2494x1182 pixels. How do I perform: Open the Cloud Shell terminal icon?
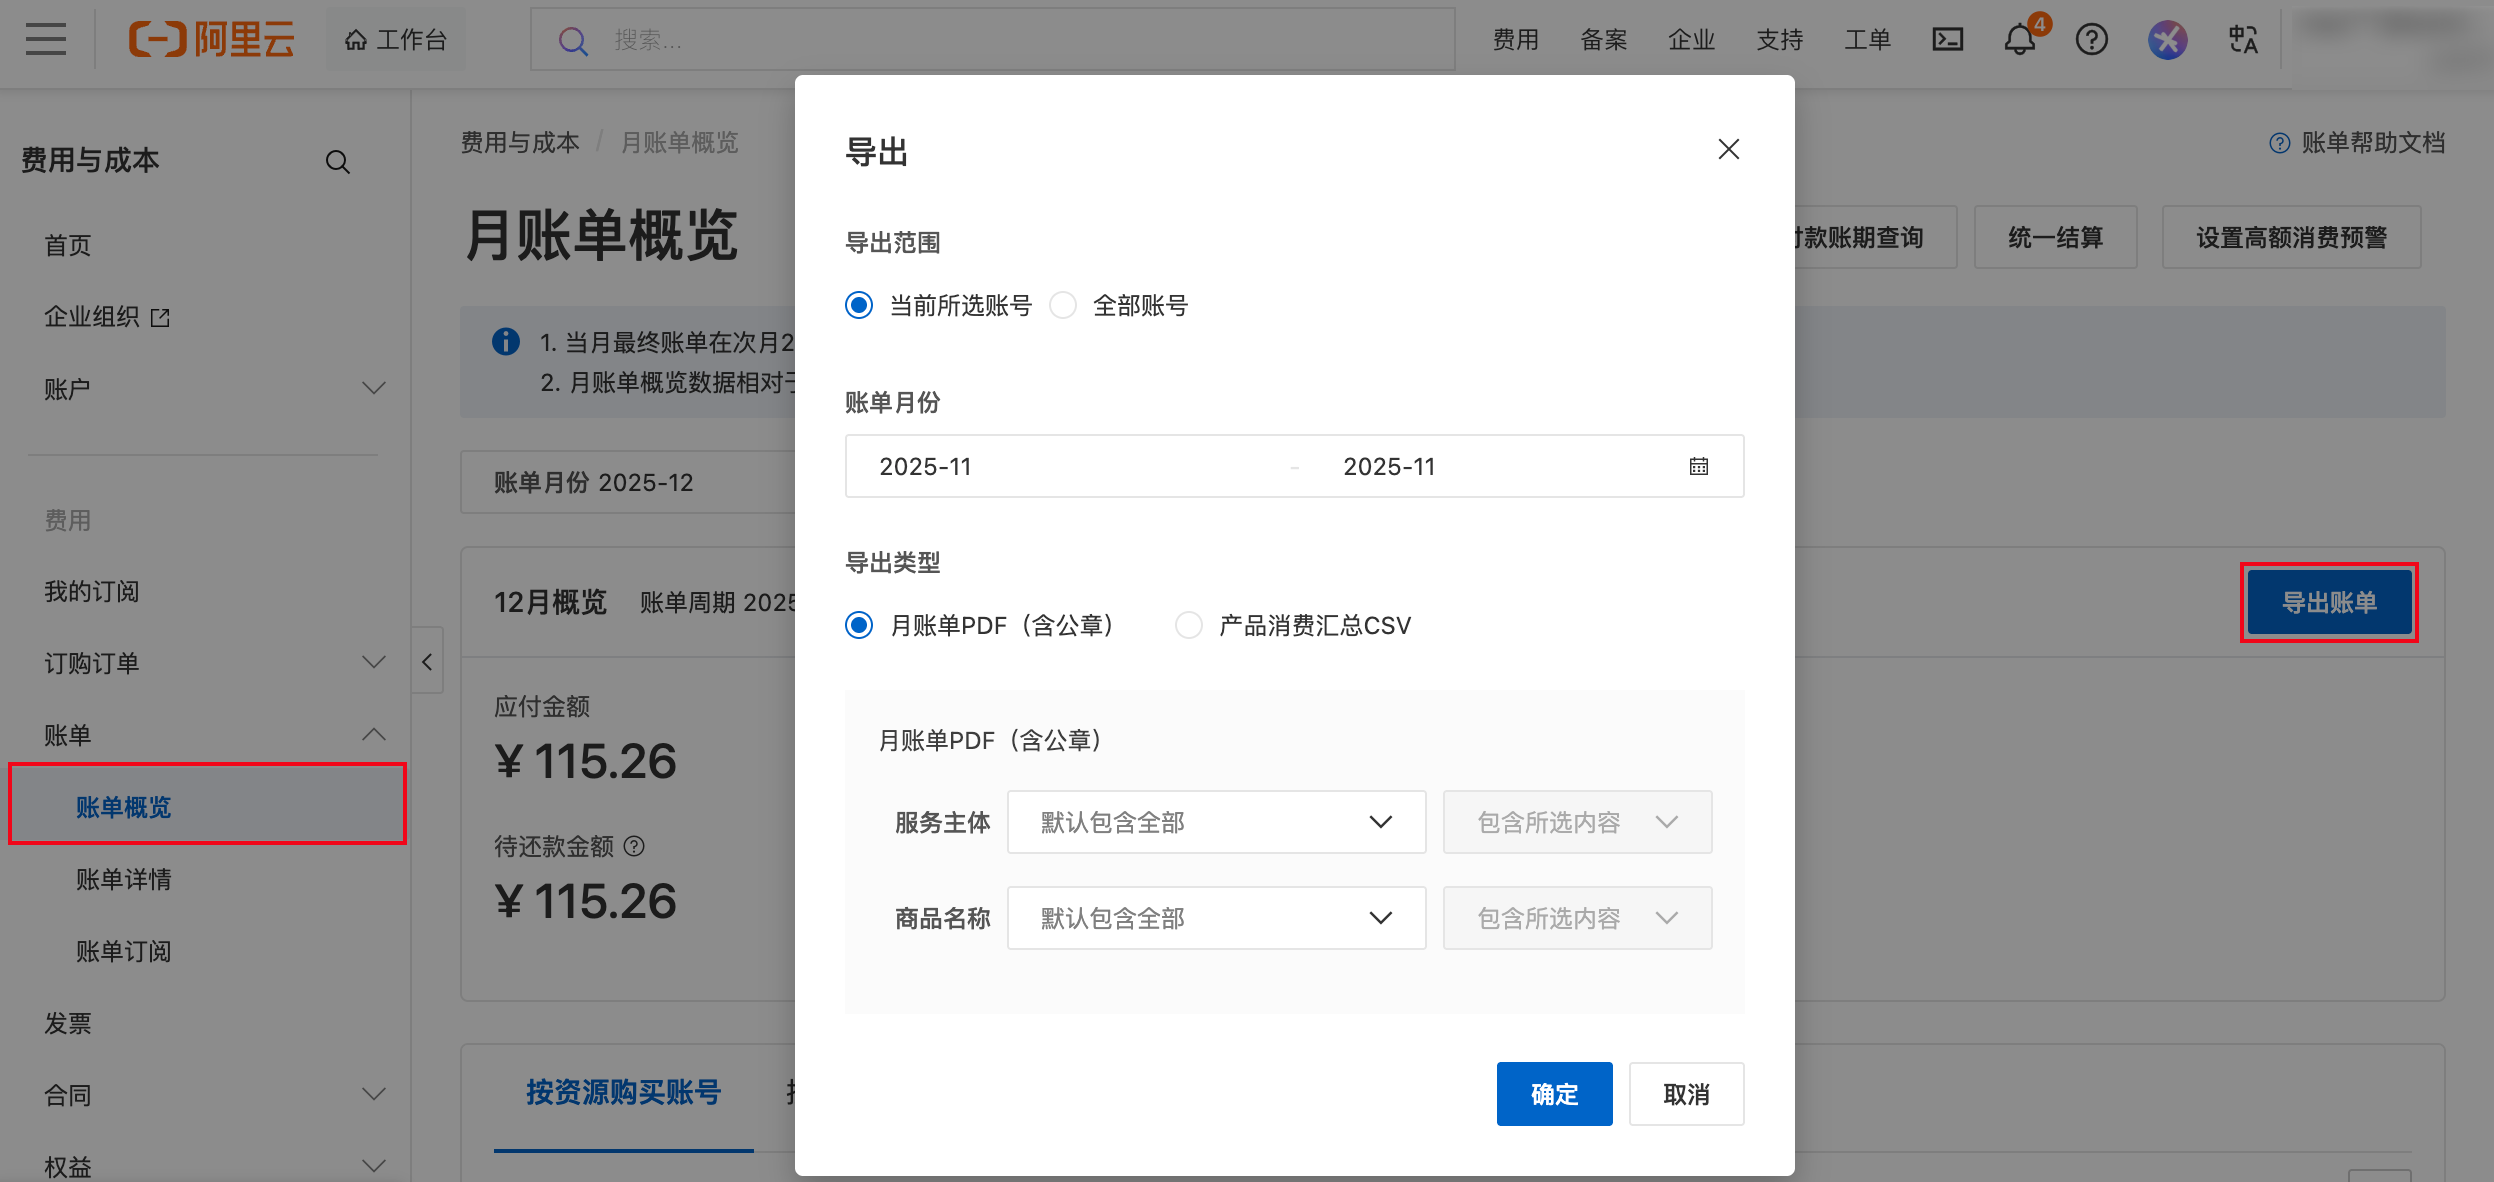(x=1947, y=40)
